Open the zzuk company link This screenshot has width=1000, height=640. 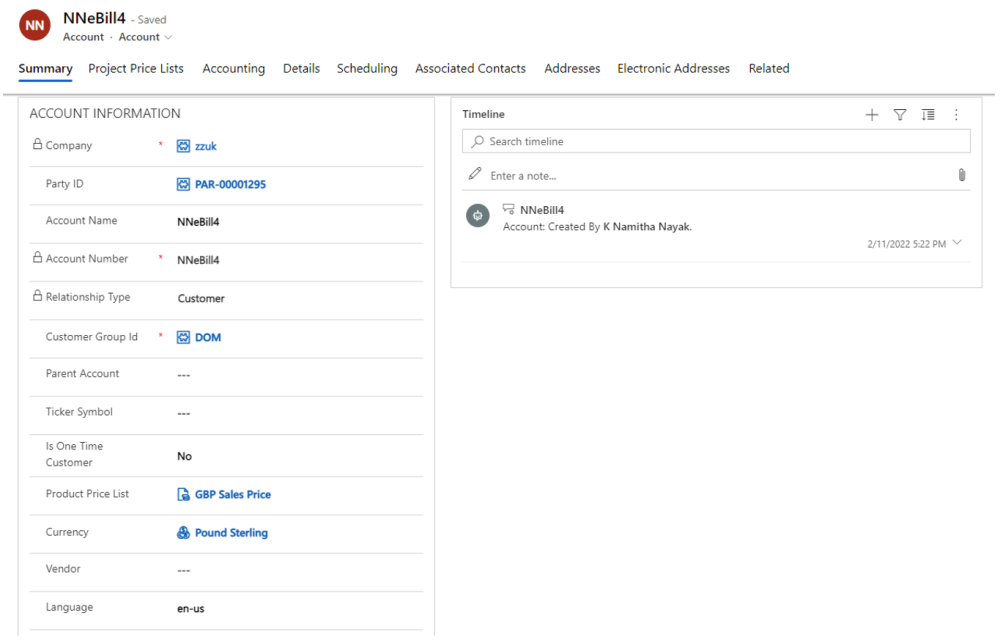click(205, 146)
